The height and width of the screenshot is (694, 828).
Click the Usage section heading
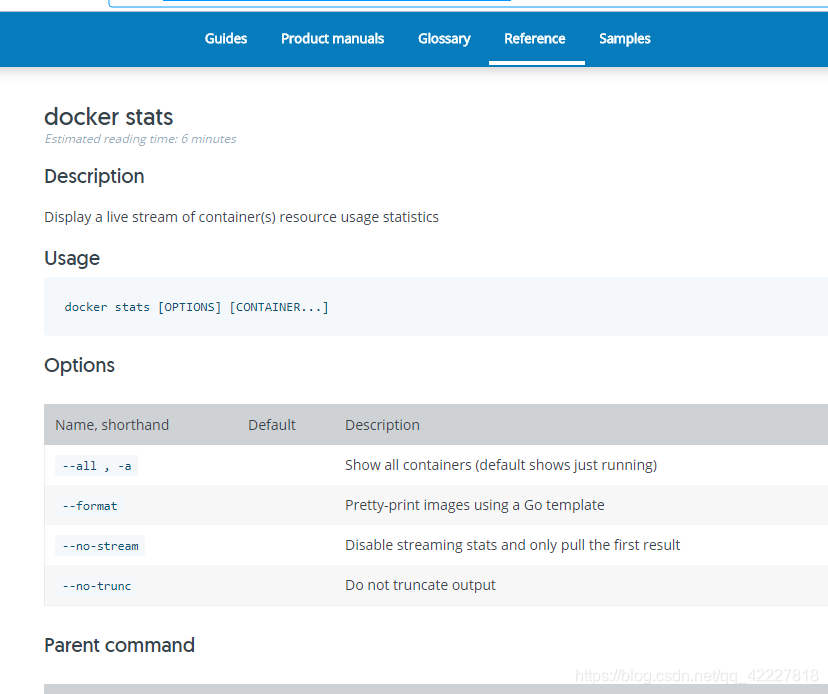[x=72, y=258]
